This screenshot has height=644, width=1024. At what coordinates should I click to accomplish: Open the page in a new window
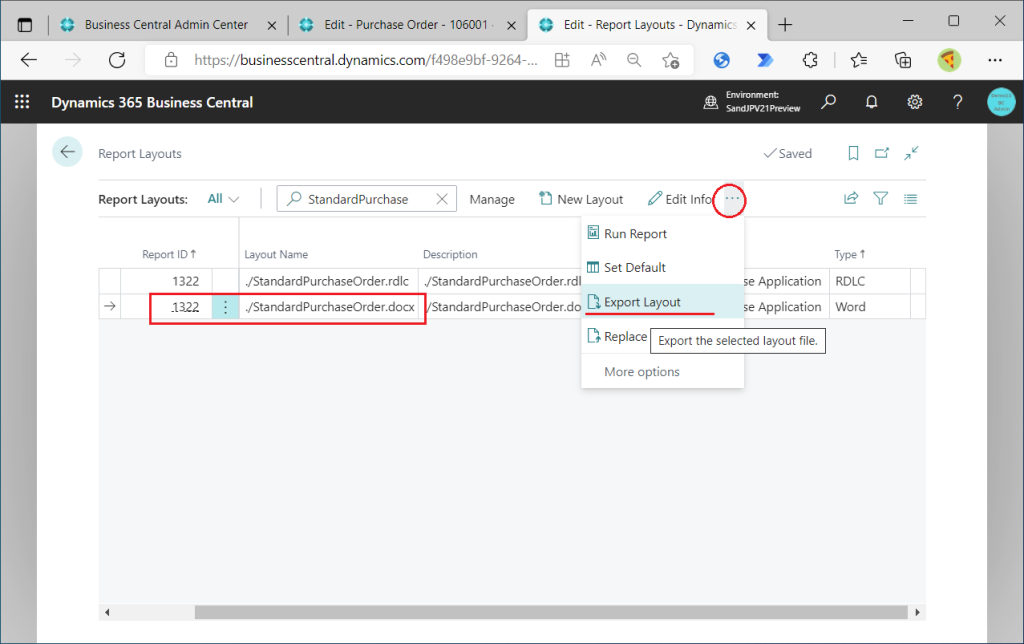(882, 153)
